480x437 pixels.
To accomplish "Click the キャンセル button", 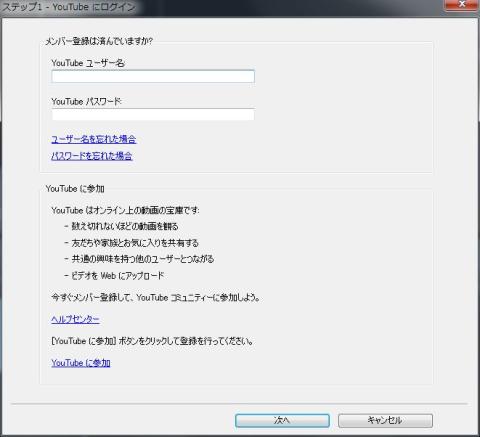I will [x=385, y=420].
